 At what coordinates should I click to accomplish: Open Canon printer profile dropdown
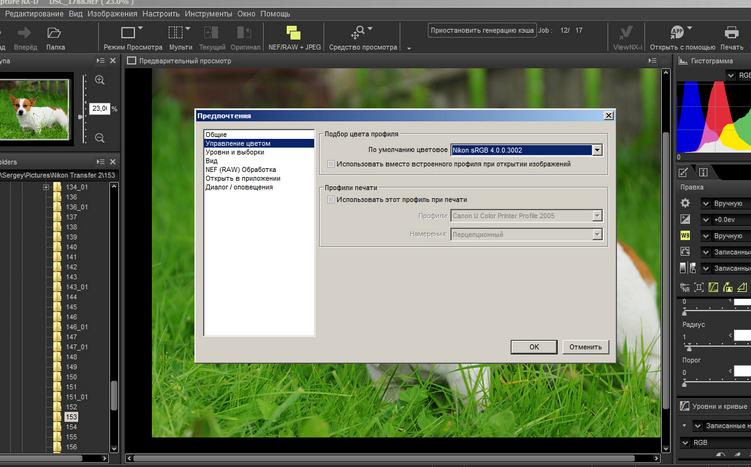(597, 216)
